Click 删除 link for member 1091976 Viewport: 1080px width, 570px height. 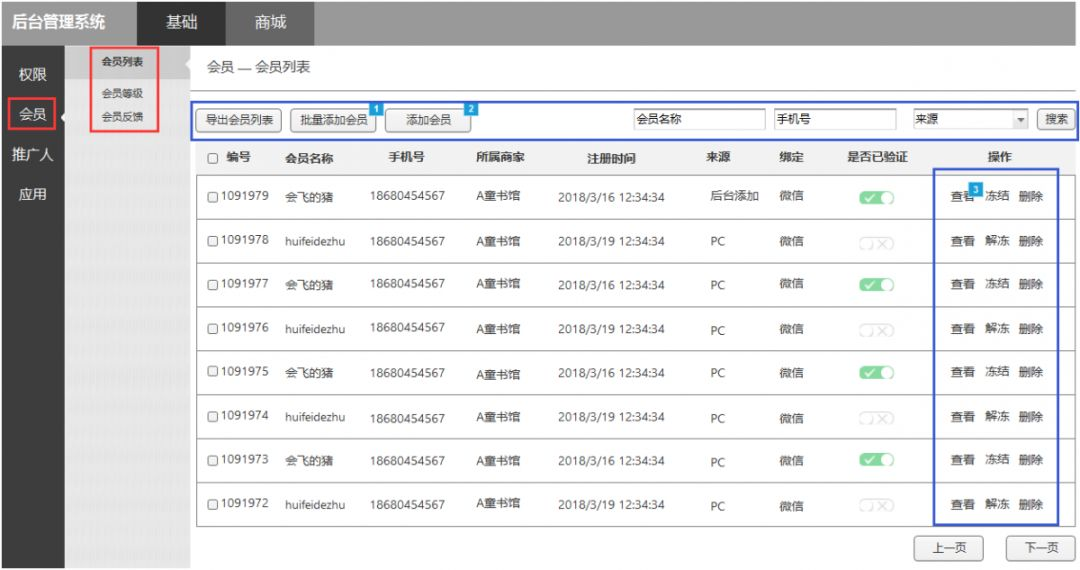[x=1030, y=329]
